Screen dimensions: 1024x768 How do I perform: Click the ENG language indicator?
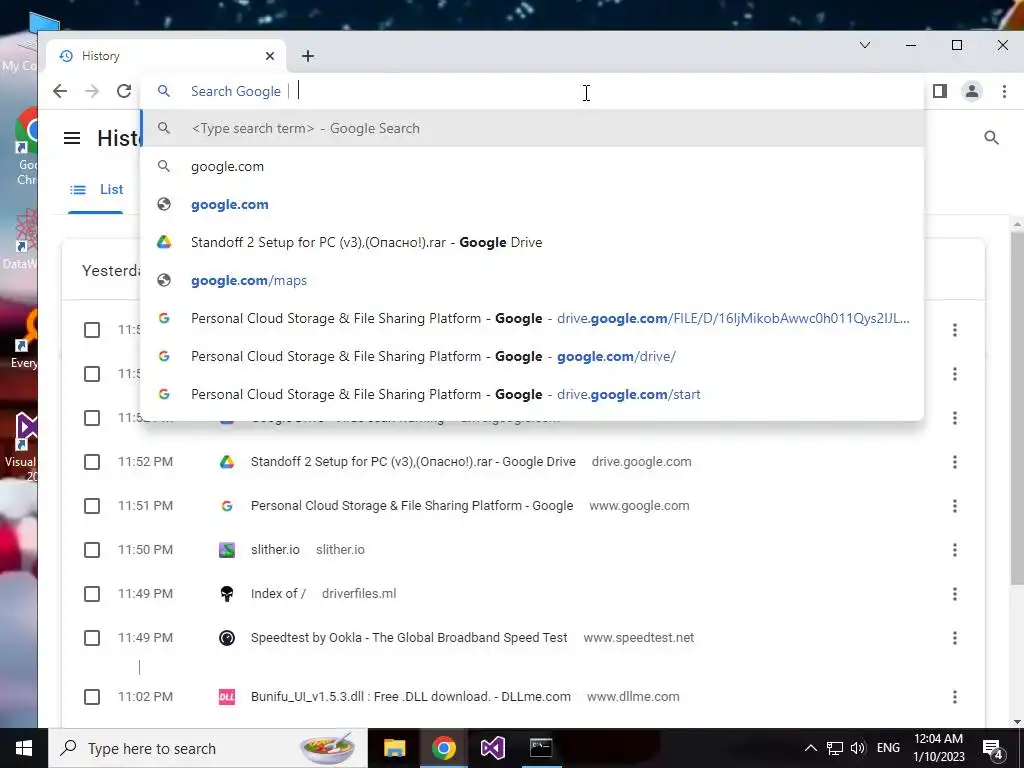(x=888, y=748)
